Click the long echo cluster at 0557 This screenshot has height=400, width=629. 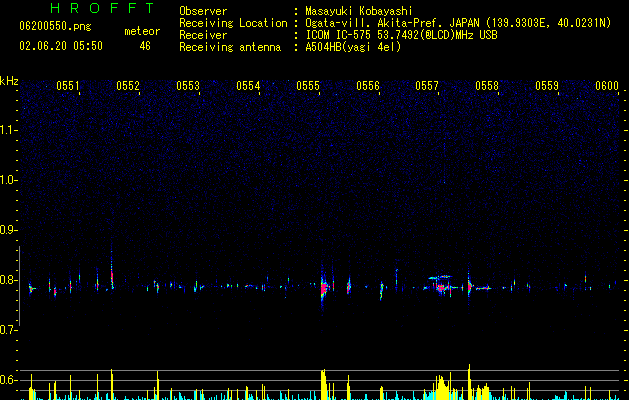(x=441, y=286)
